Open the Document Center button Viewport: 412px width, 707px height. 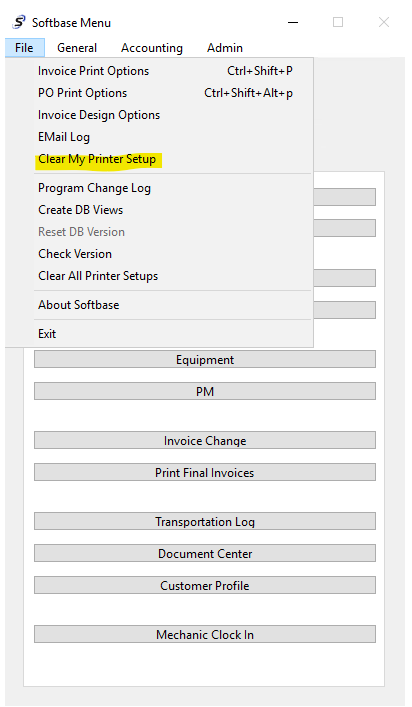[205, 553]
